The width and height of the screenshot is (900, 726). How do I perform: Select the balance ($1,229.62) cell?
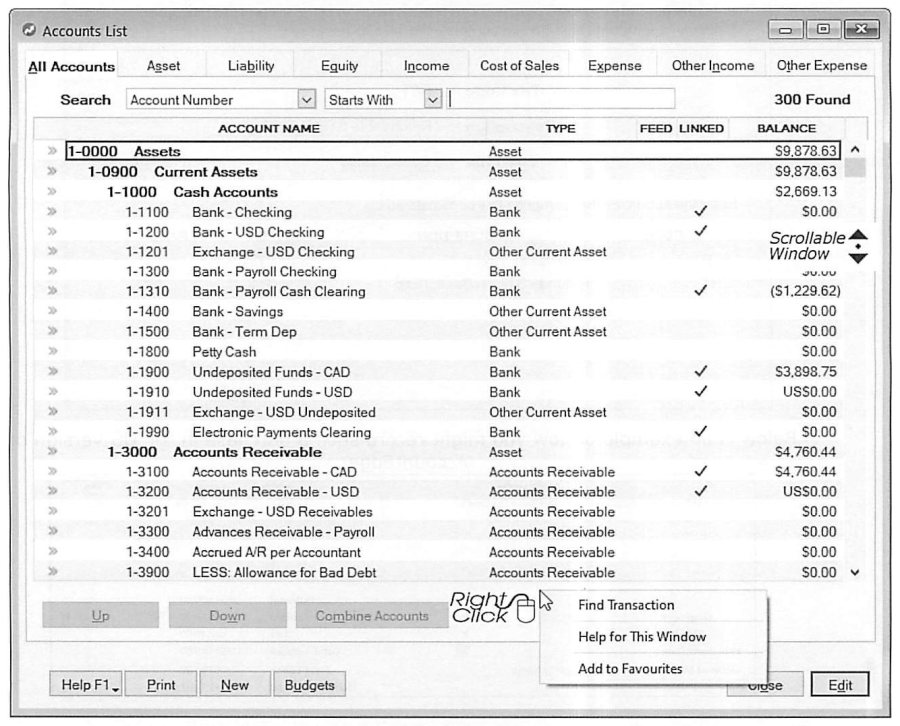805,291
